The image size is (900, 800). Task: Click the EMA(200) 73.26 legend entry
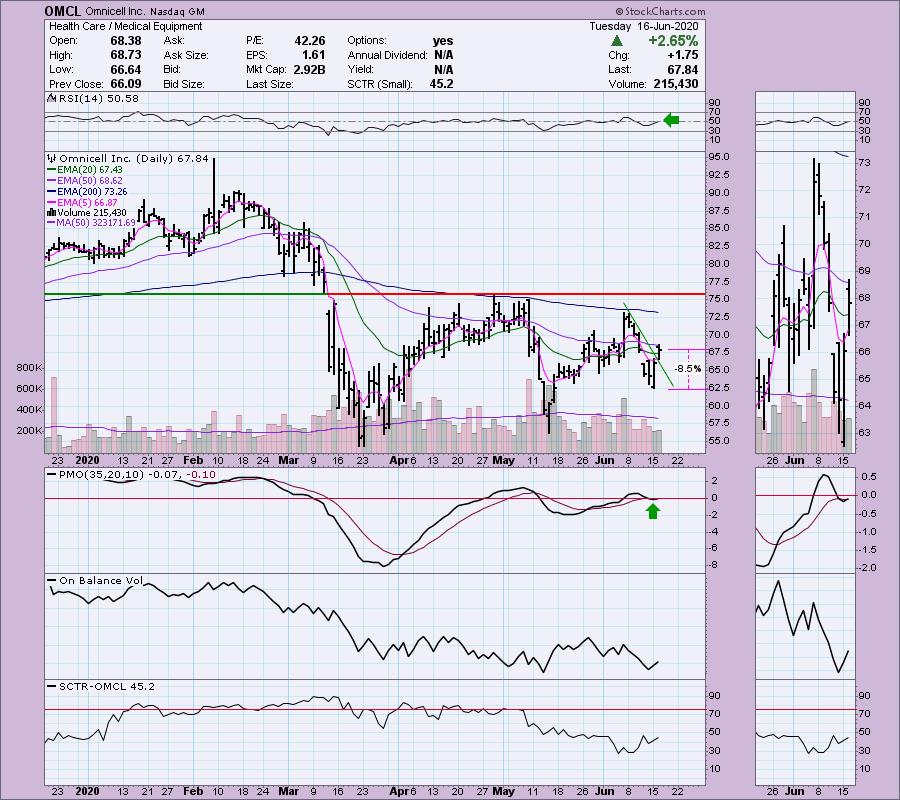point(92,192)
